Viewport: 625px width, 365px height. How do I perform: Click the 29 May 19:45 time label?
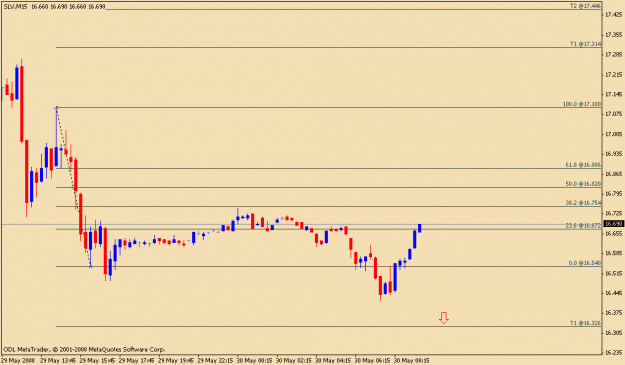[x=176, y=361]
